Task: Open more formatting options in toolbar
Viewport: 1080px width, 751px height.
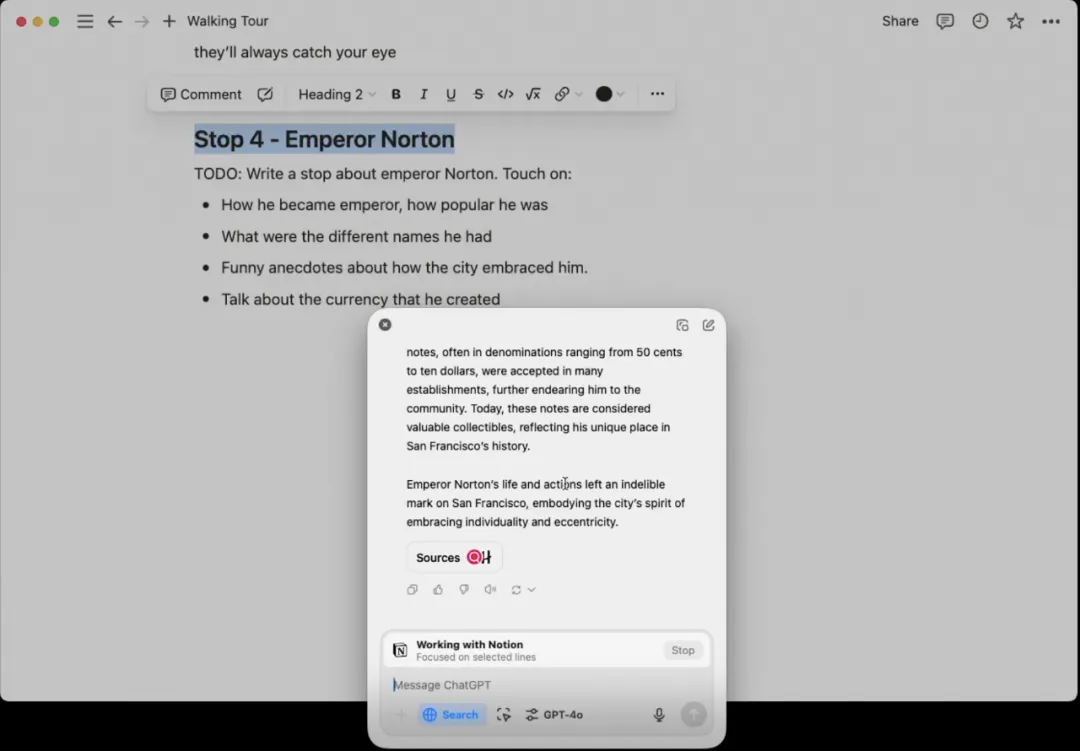Action: (657, 94)
